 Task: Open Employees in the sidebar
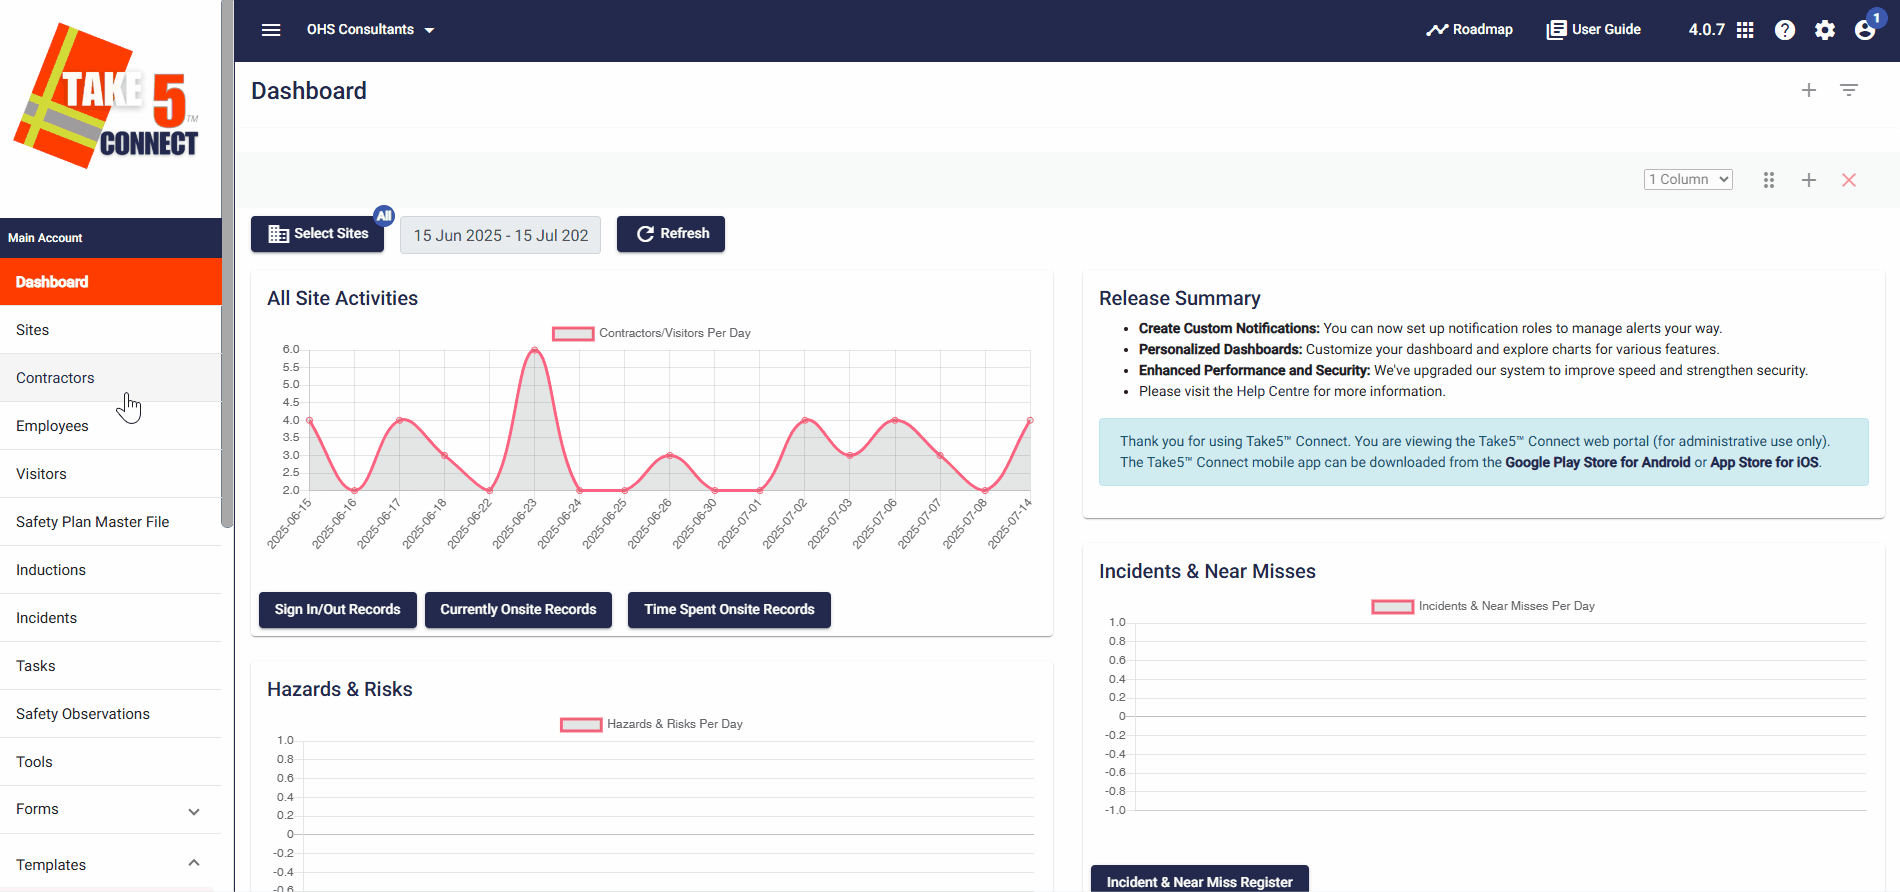(x=111, y=426)
